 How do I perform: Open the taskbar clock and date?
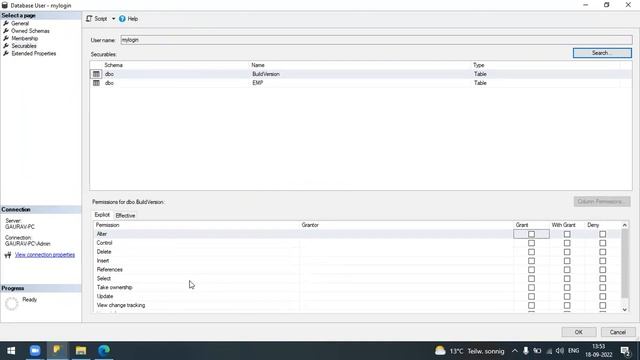coord(599,351)
